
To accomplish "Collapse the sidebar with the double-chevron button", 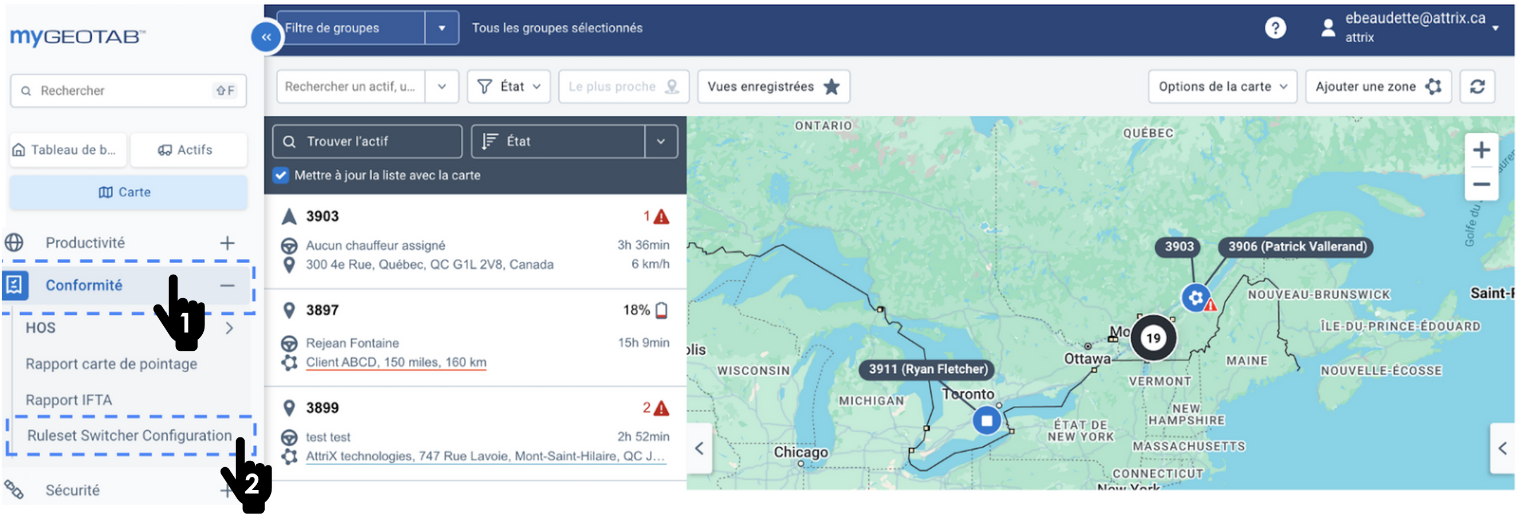I will 266,37.
